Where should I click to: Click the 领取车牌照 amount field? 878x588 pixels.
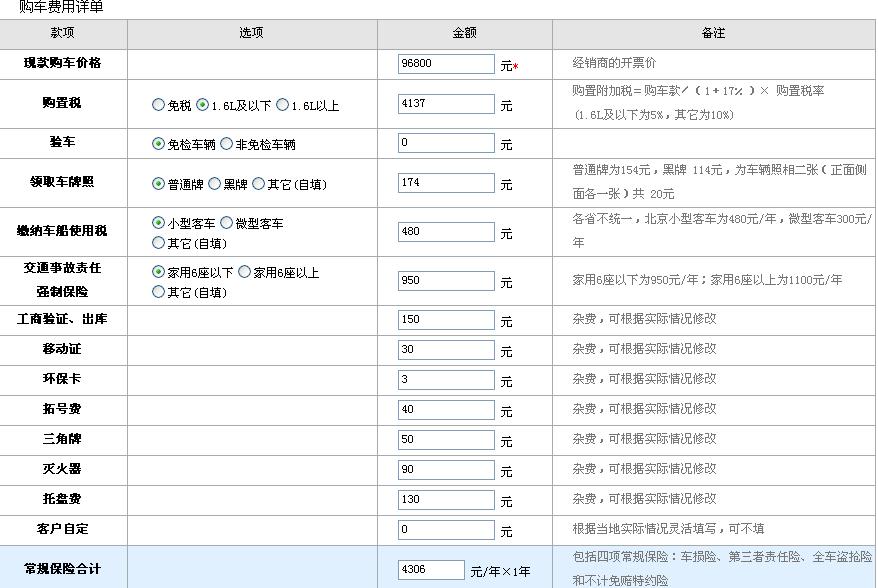[x=446, y=183]
